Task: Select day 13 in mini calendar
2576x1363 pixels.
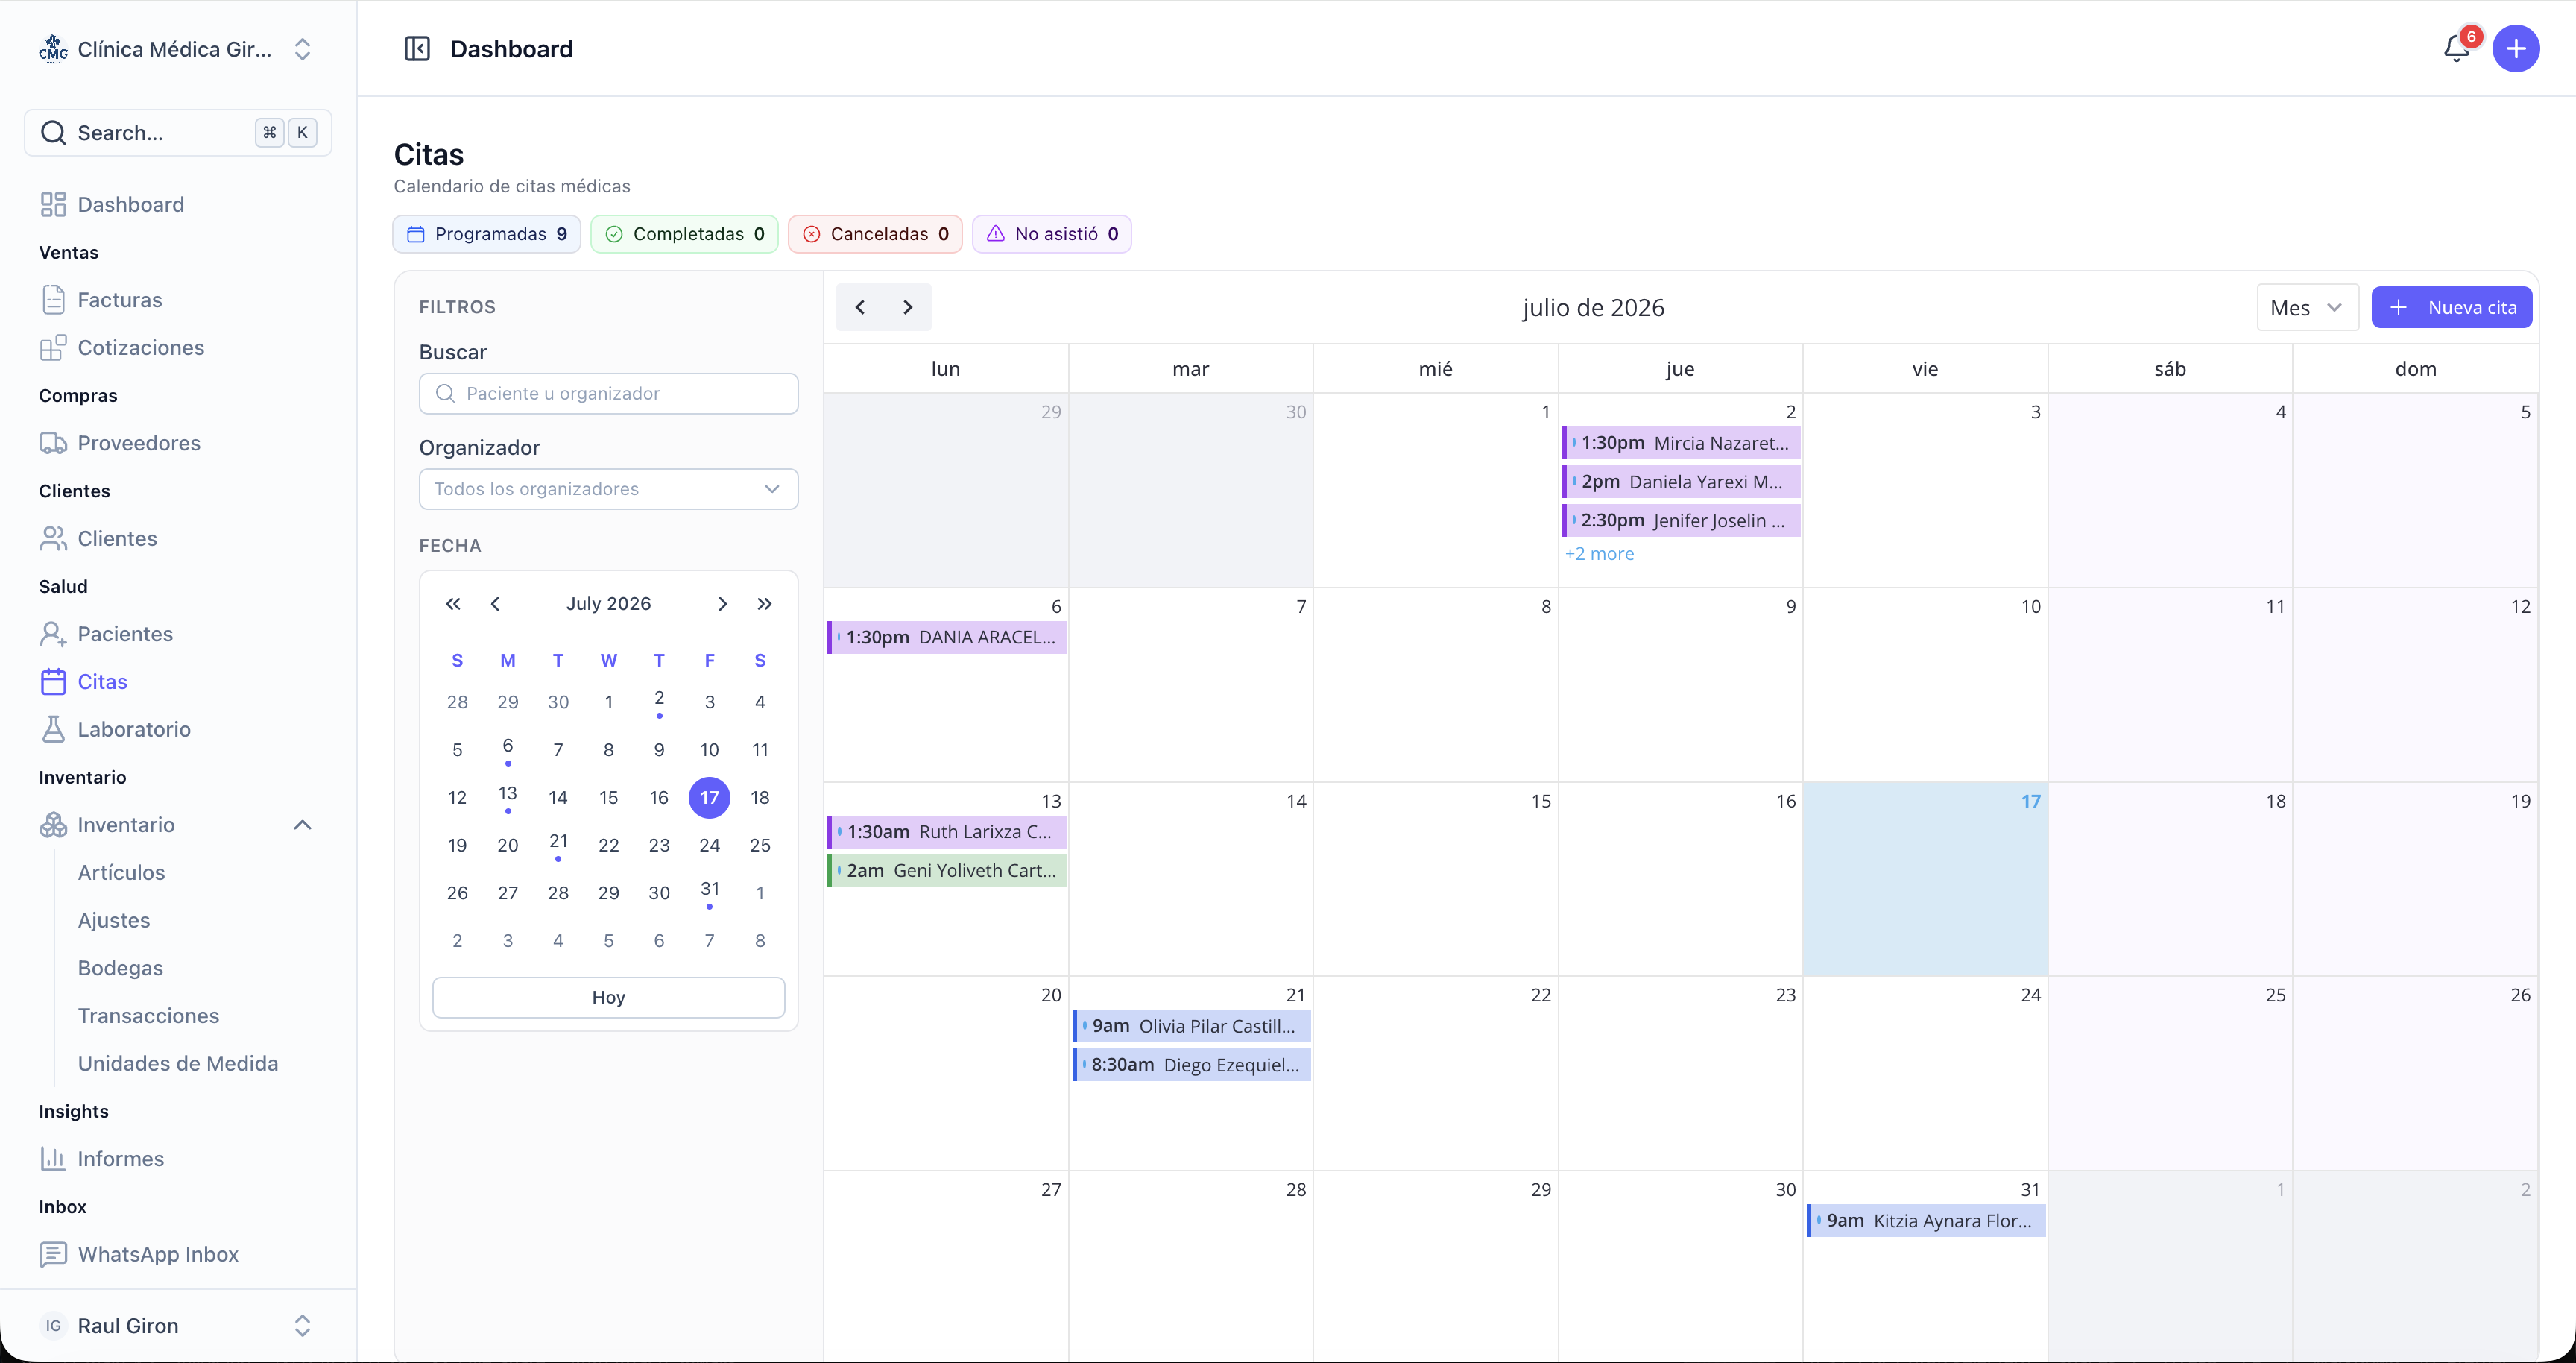Action: coord(508,798)
